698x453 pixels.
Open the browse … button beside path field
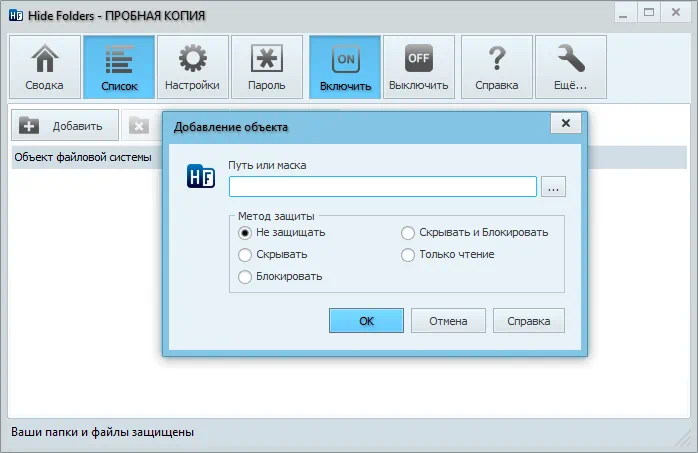[553, 186]
